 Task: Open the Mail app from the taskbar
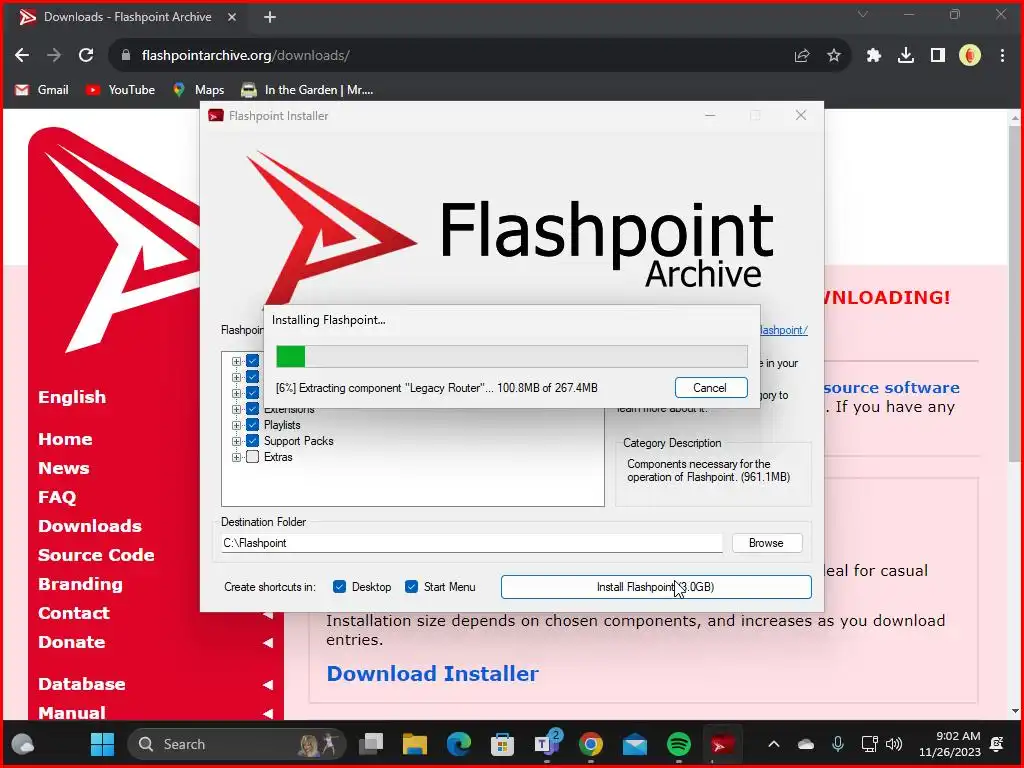tap(634, 744)
